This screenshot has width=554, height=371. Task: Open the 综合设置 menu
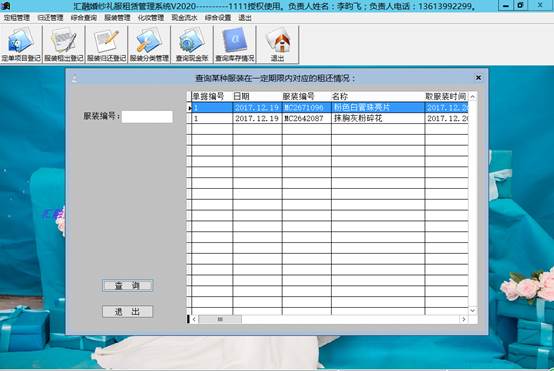tap(218, 18)
